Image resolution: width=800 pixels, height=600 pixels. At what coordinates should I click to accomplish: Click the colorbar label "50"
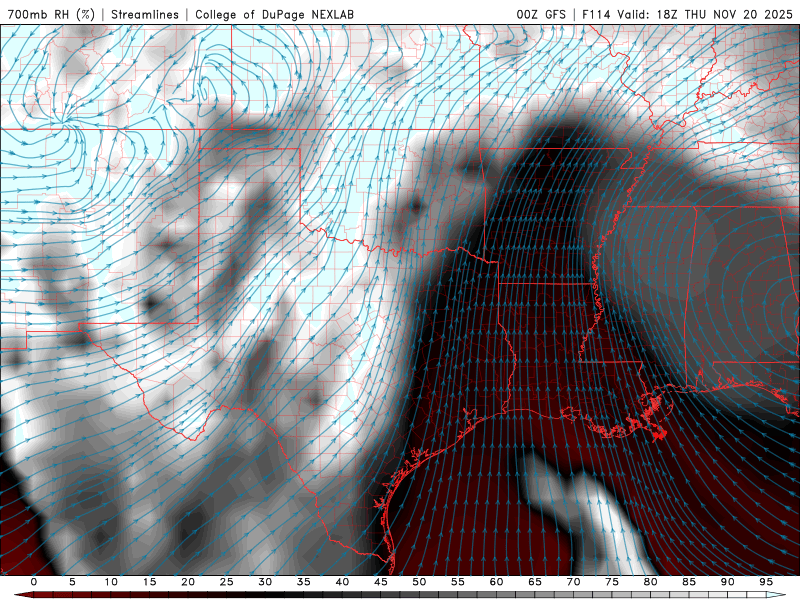click(419, 582)
